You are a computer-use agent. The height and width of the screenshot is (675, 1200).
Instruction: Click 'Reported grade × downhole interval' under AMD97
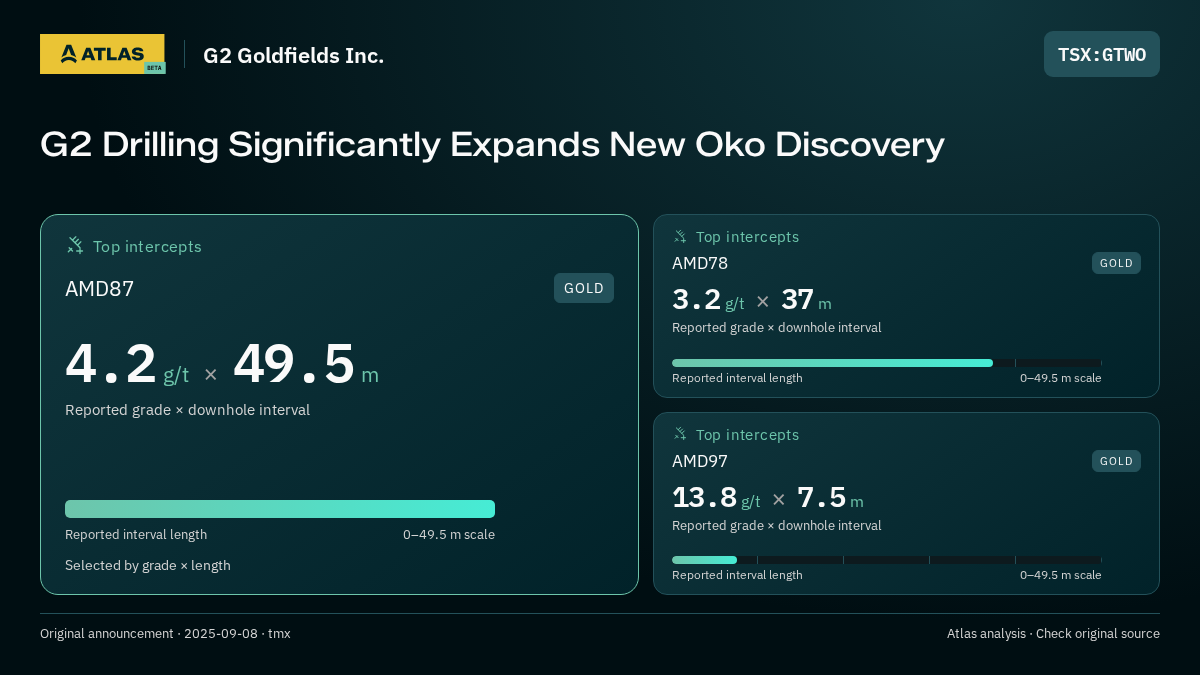tap(776, 525)
